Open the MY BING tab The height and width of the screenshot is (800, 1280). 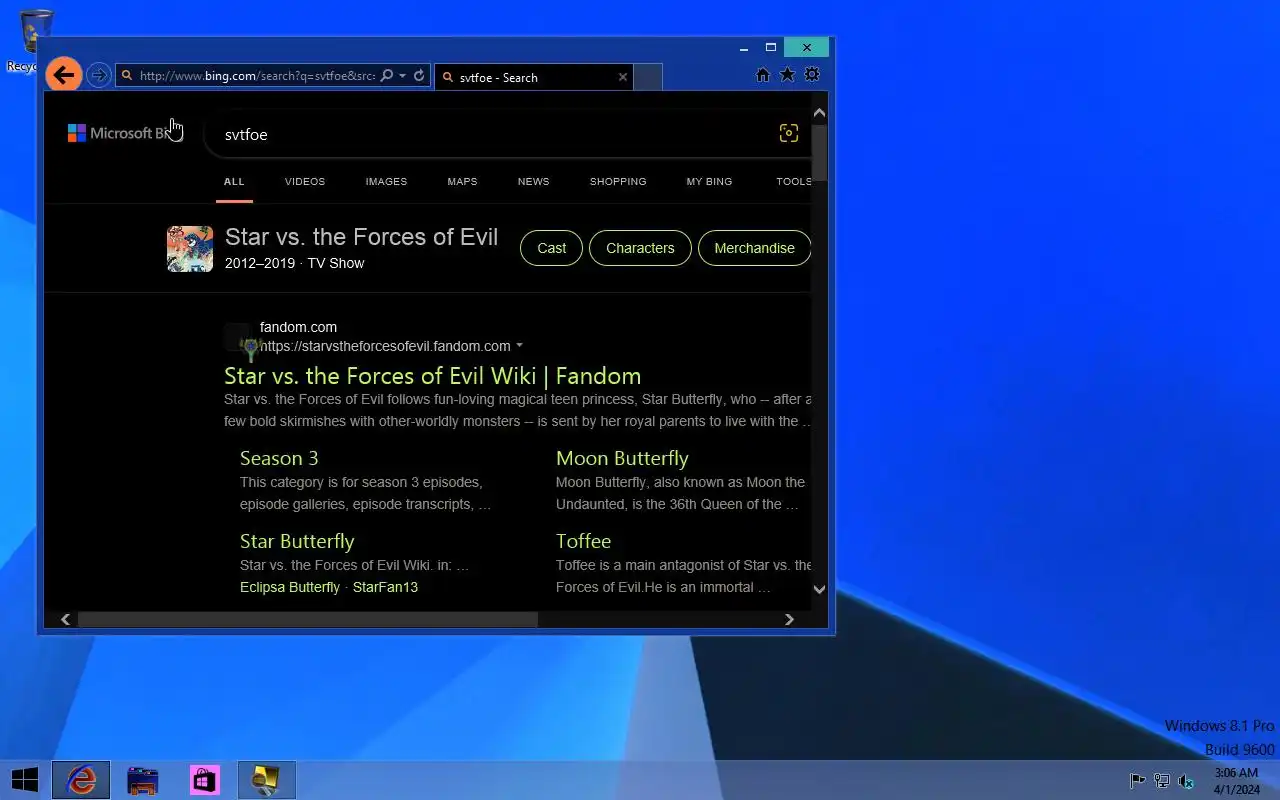pyautogui.click(x=709, y=182)
